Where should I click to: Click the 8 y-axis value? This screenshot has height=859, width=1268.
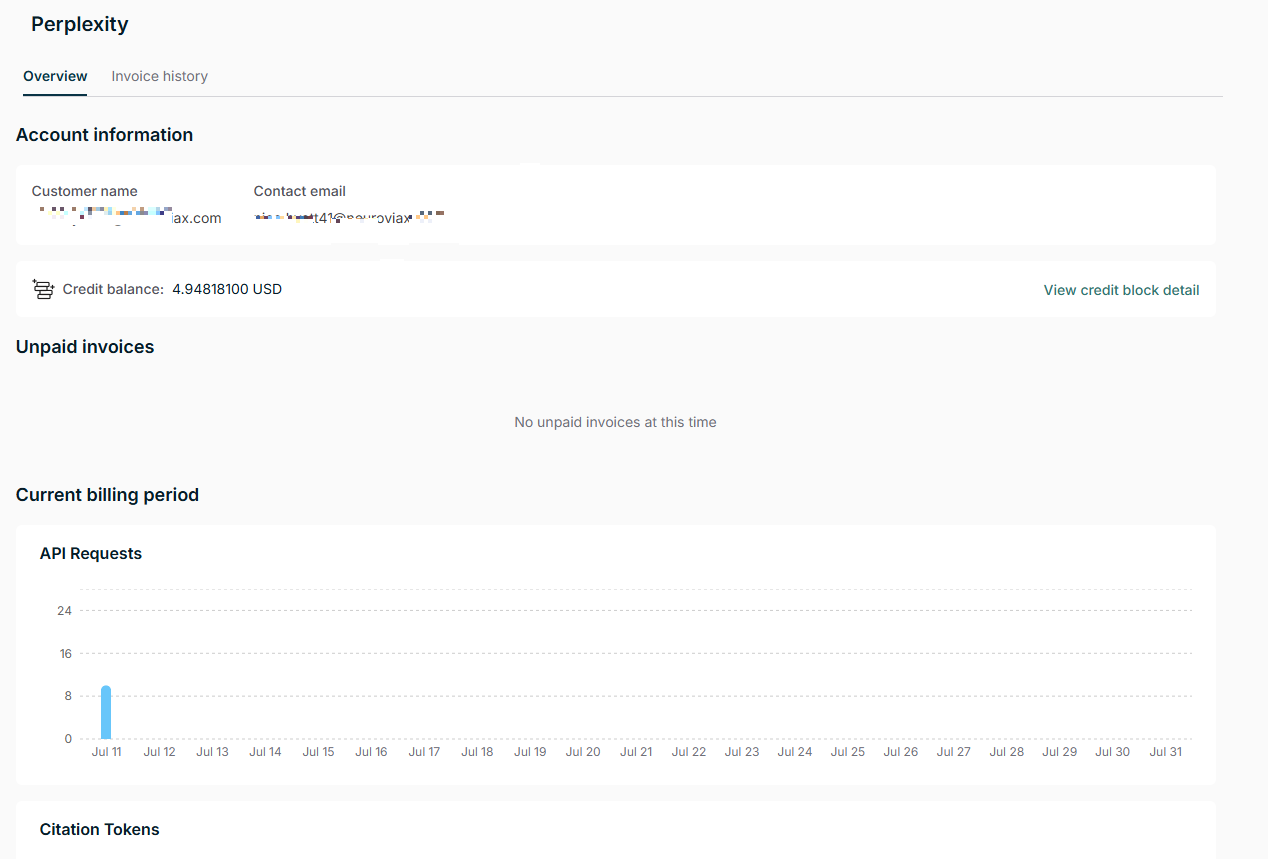[69, 696]
